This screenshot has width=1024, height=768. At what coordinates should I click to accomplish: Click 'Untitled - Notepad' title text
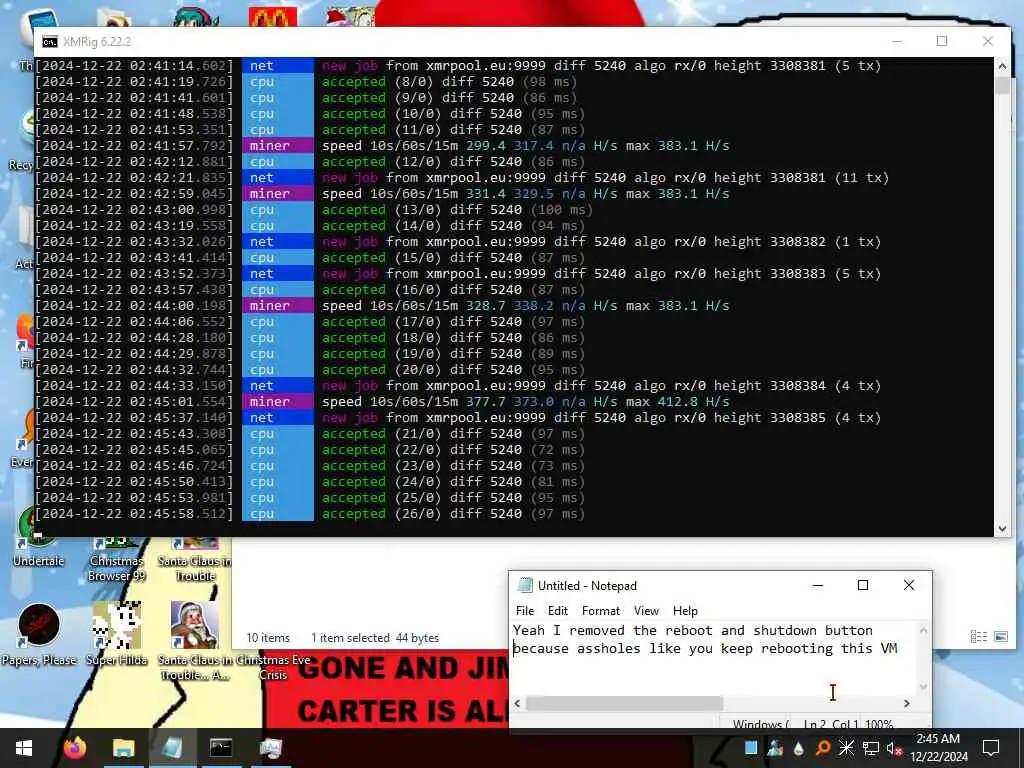pos(587,586)
